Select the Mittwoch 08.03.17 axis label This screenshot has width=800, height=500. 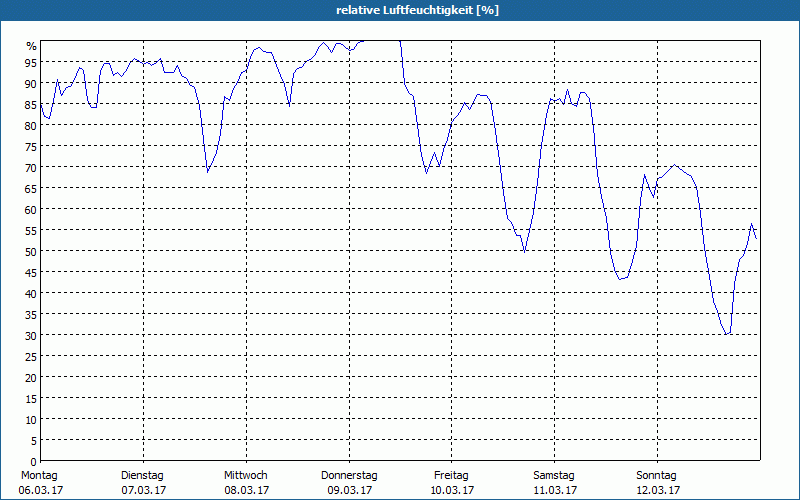pos(246,483)
